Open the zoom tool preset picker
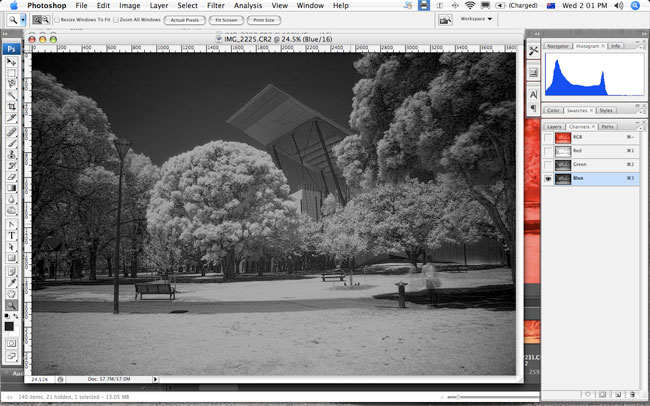 23,19
